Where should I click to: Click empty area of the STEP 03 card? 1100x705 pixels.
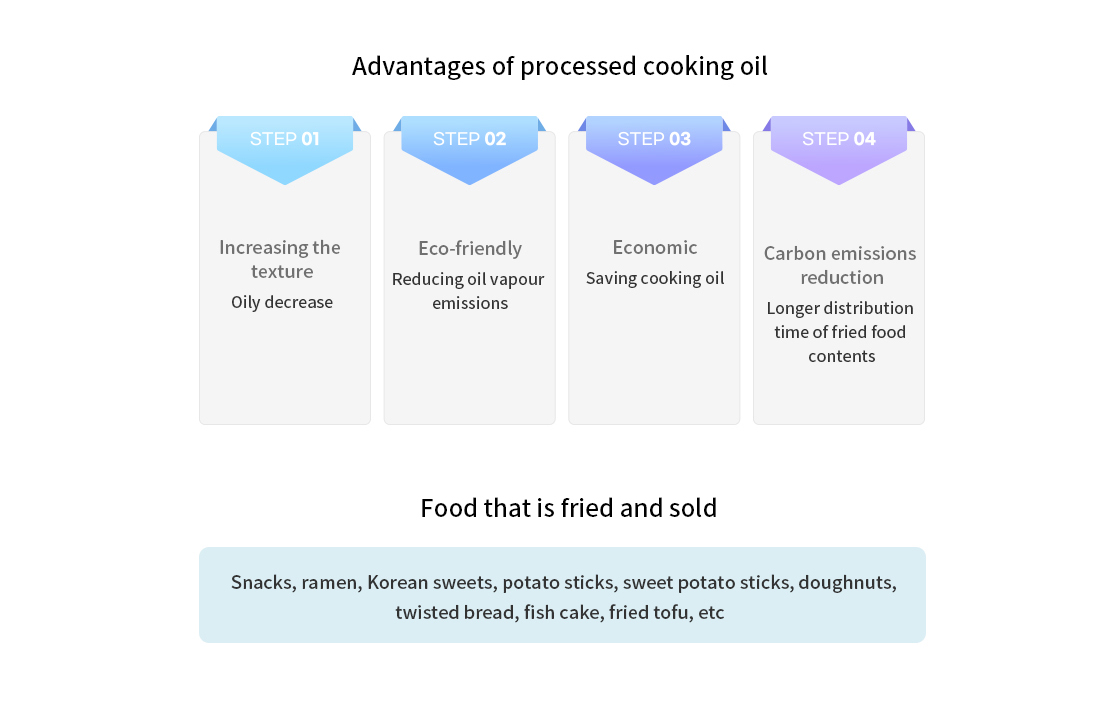654,358
